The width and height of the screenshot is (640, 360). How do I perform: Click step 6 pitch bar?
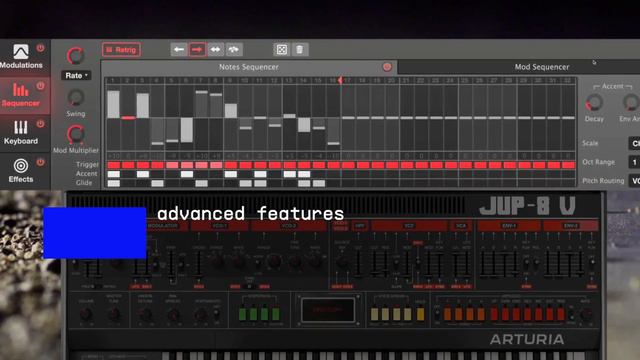pos(187,130)
